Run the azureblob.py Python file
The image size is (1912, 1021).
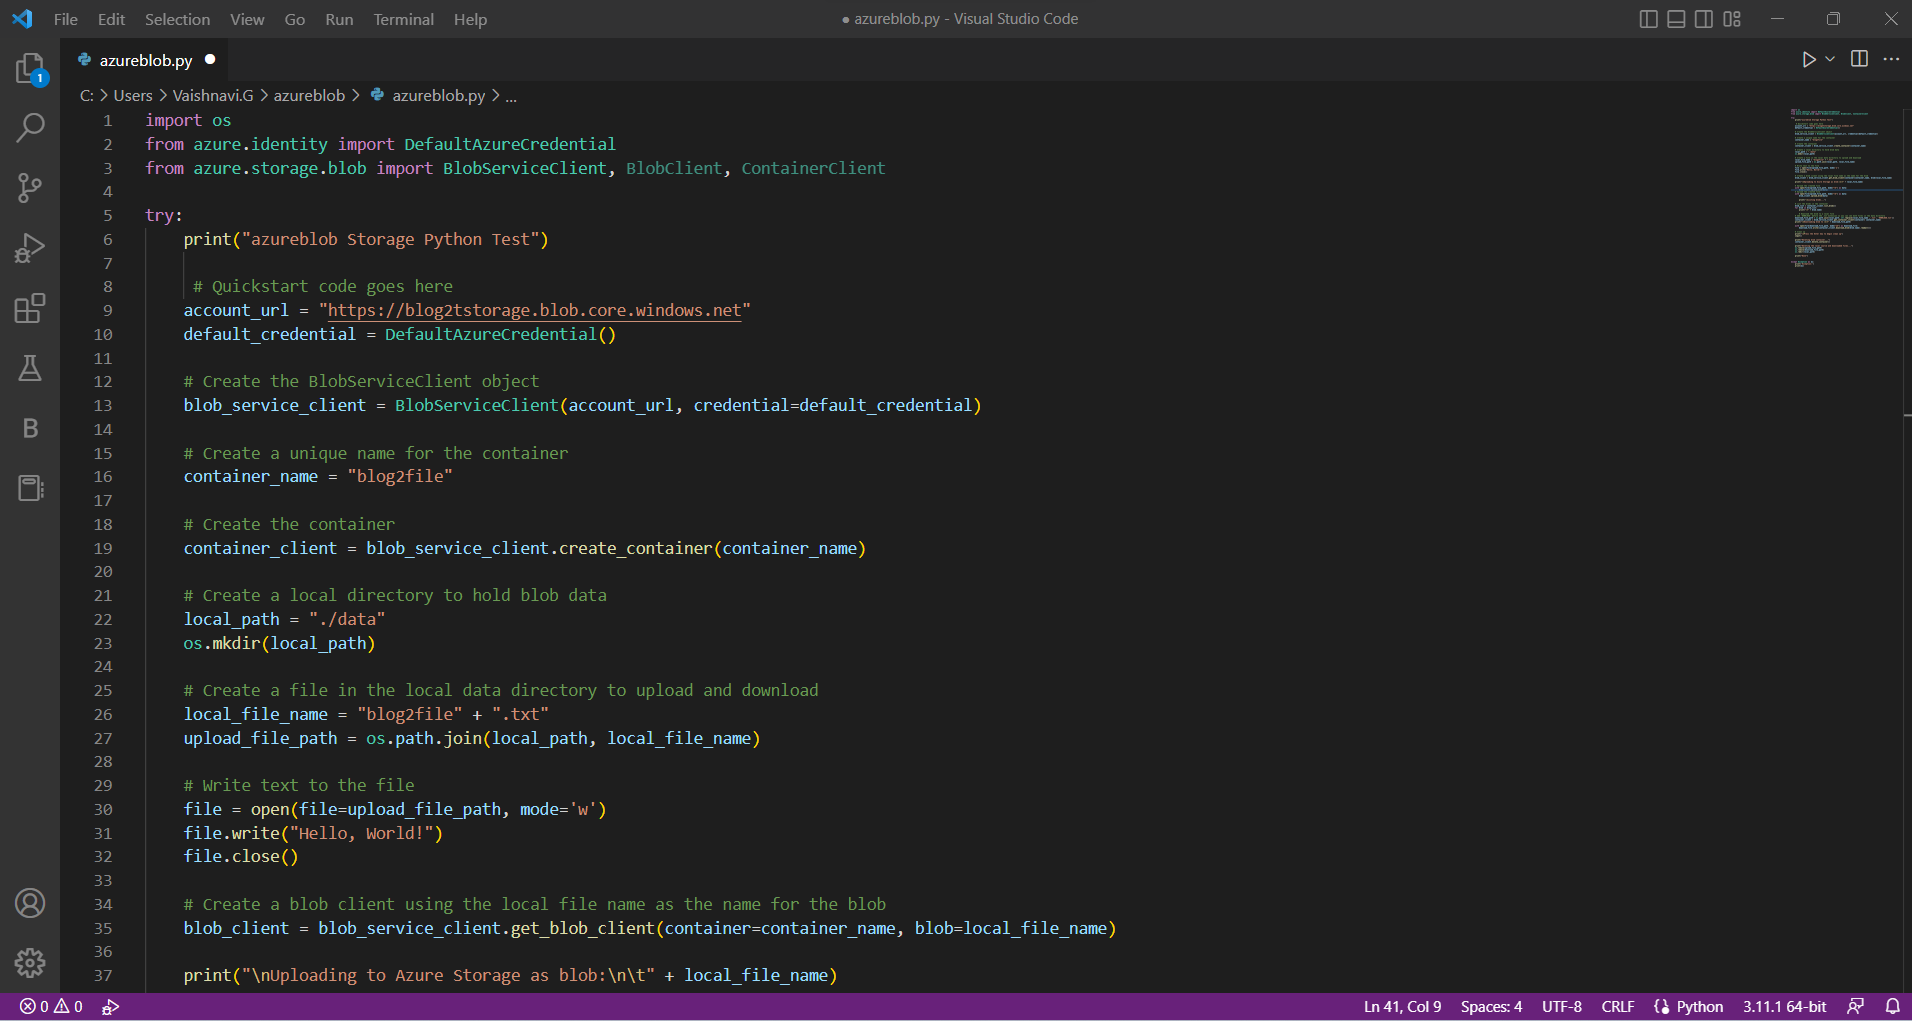coord(1811,59)
